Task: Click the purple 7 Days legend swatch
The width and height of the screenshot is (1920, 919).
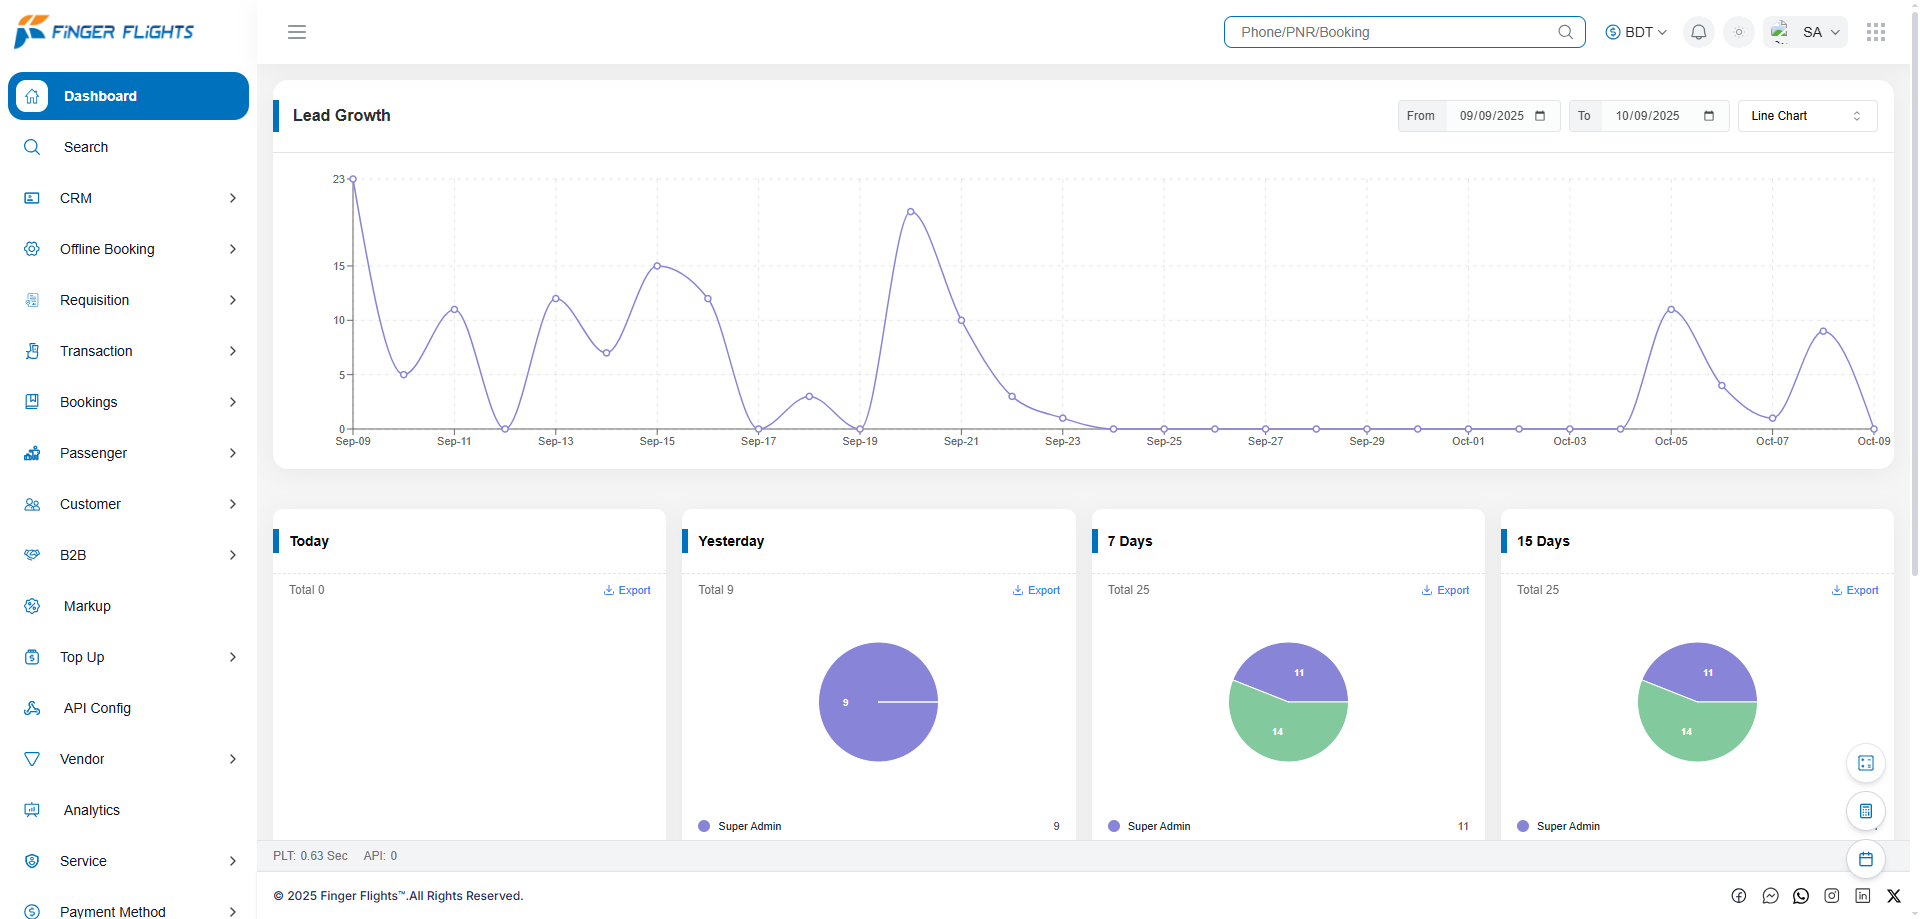Action: (1114, 826)
